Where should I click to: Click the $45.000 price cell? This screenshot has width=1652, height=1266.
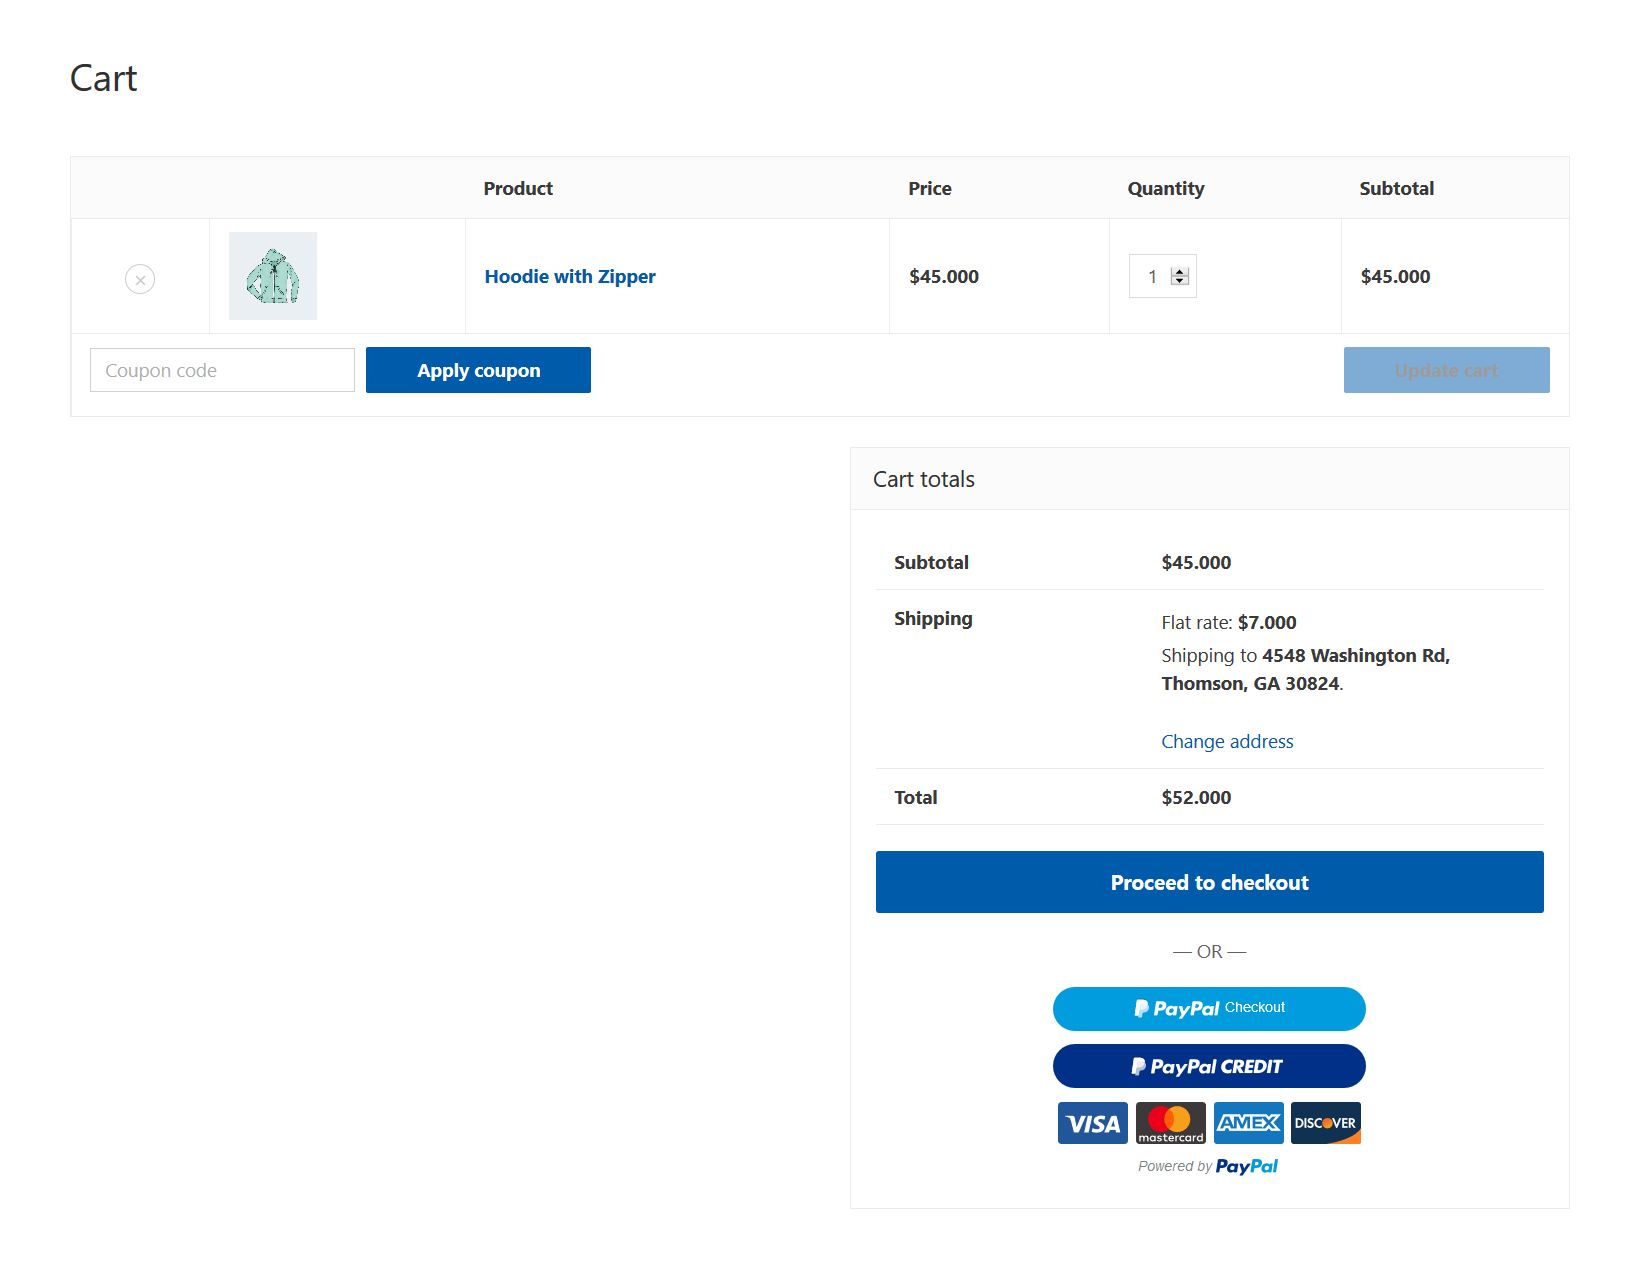point(944,276)
